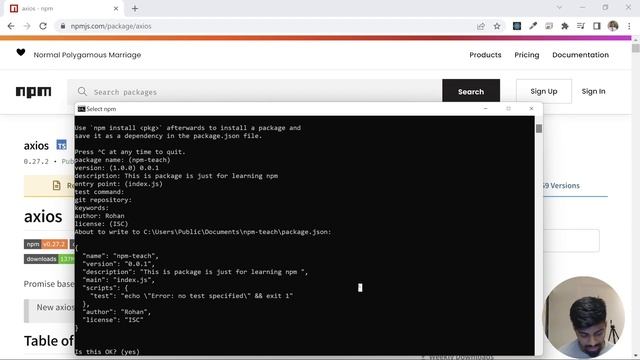Share this page icon in address bar

click(481, 26)
